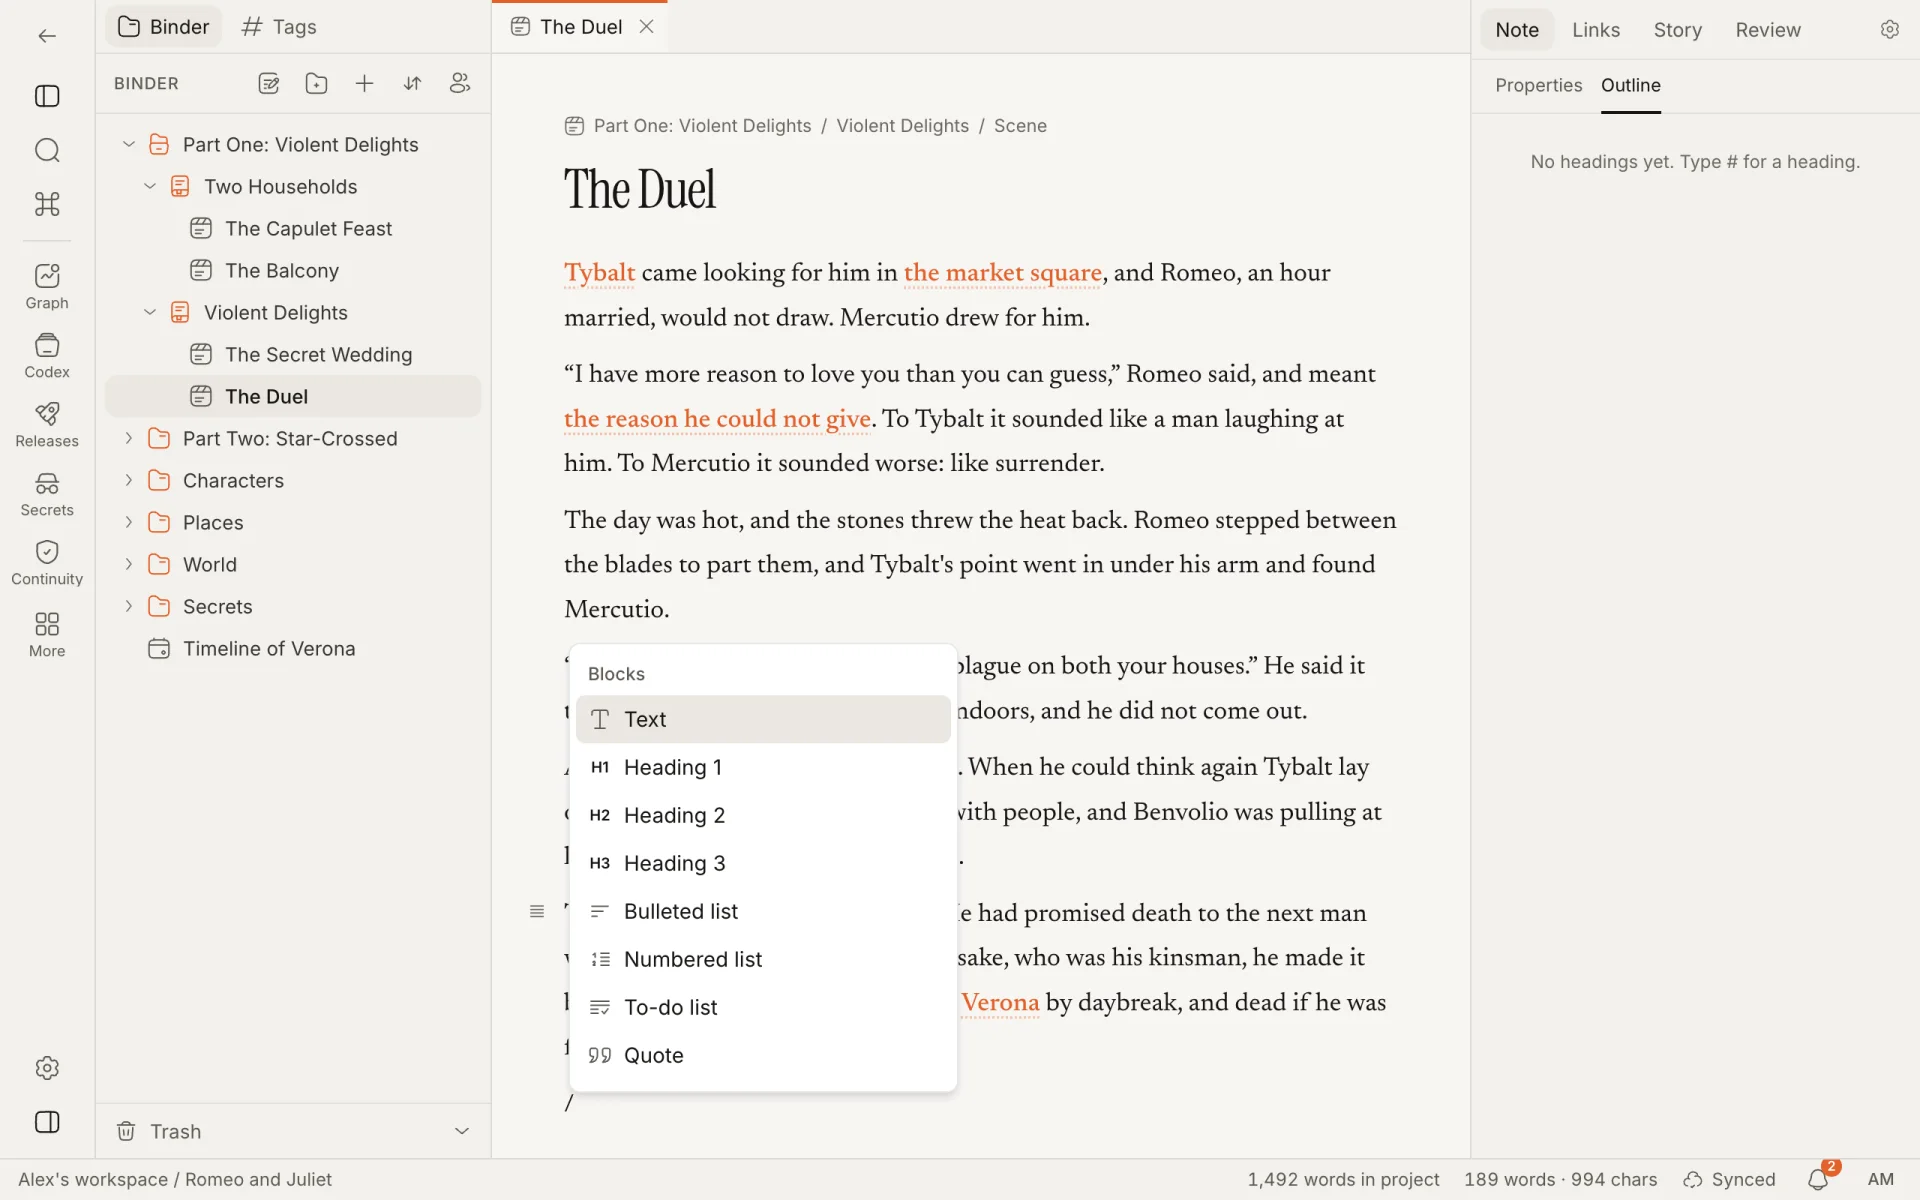Screen dimensions: 1920x1200
Task: Open app settings gear in sidebar
Action: (x=47, y=1068)
